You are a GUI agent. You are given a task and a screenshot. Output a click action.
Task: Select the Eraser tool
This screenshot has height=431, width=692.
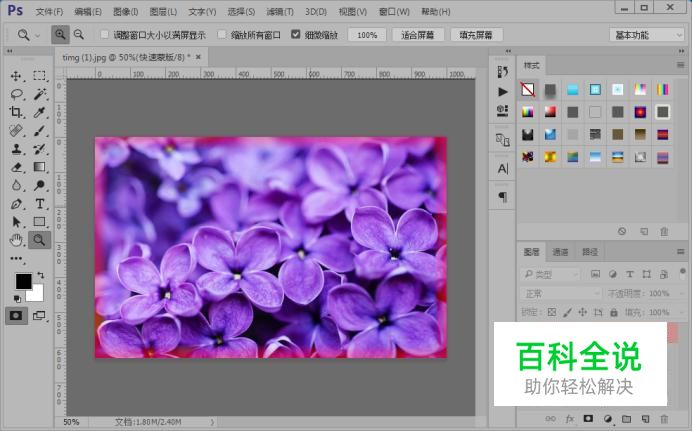click(x=16, y=167)
